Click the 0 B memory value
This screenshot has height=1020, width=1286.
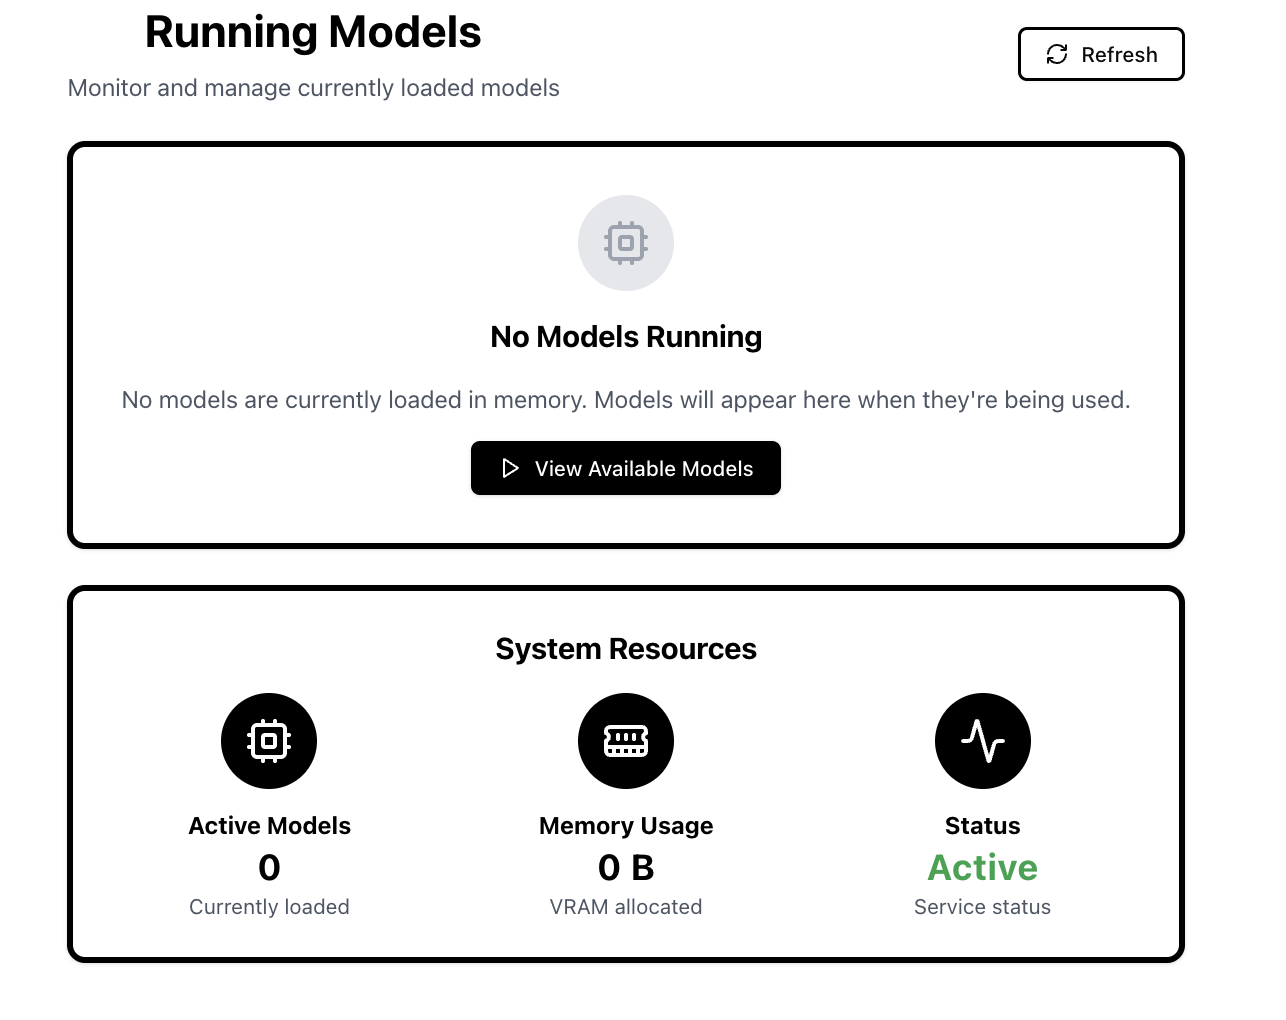[x=626, y=867]
